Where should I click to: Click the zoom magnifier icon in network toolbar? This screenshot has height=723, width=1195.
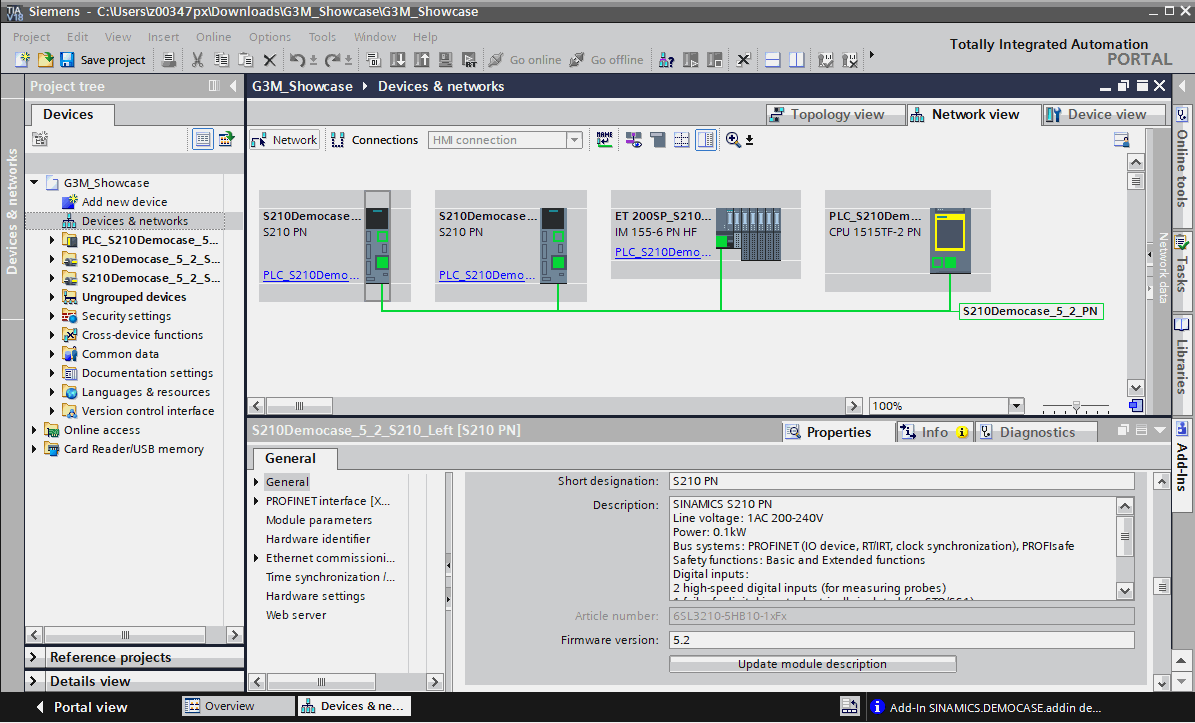(x=734, y=140)
